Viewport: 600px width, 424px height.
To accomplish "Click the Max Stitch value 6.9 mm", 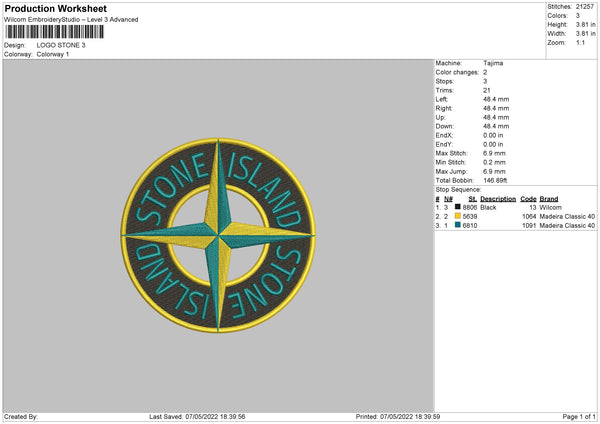I will pos(494,153).
